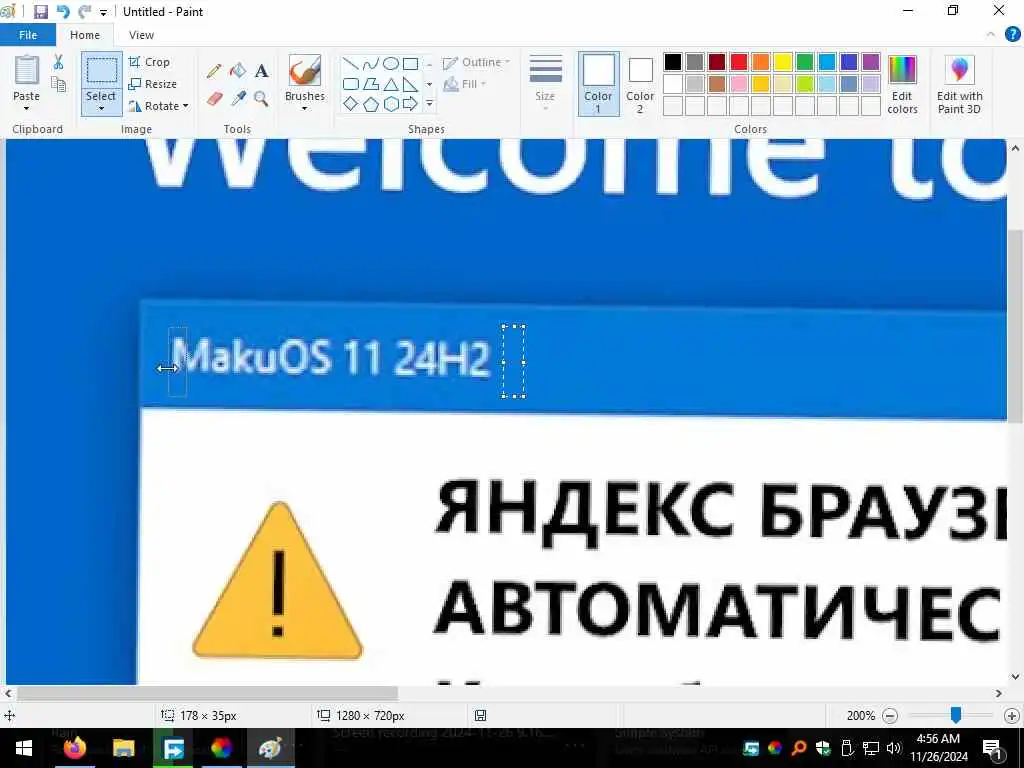Viewport: 1024px width, 768px height.
Task: Open the Fill dropdown
Action: point(464,84)
